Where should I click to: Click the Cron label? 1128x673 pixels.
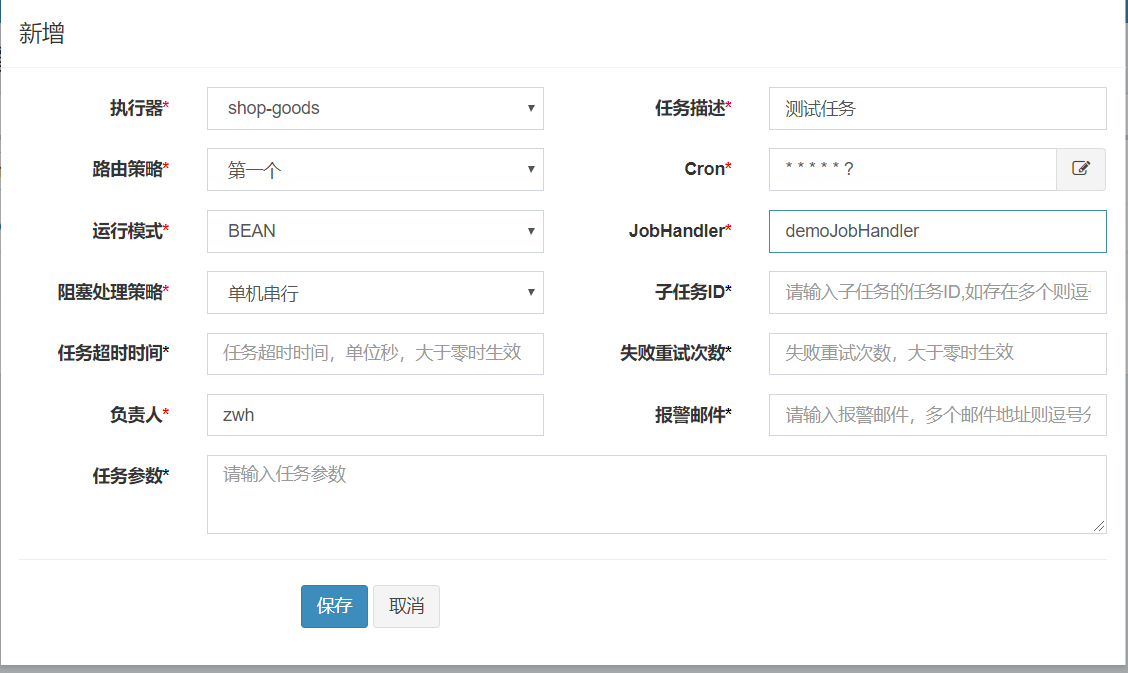click(708, 170)
